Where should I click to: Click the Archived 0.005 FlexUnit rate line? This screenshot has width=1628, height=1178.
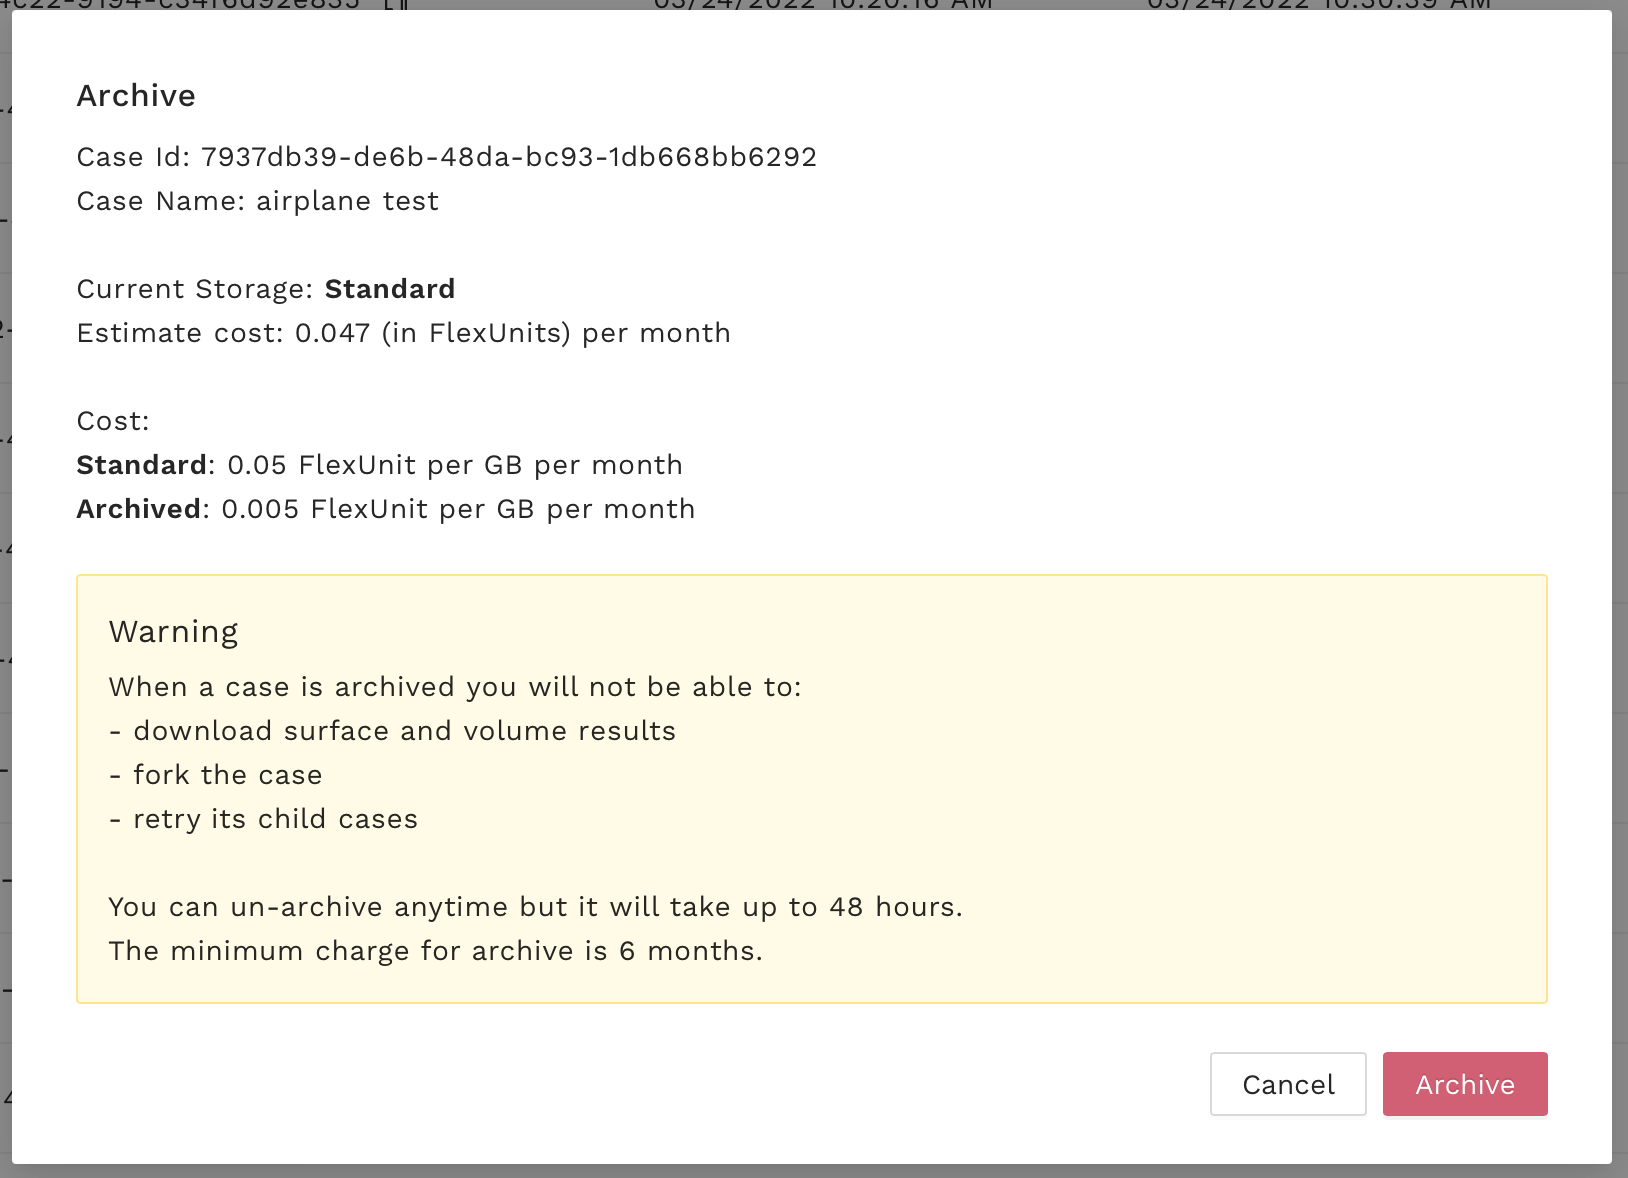(x=386, y=509)
